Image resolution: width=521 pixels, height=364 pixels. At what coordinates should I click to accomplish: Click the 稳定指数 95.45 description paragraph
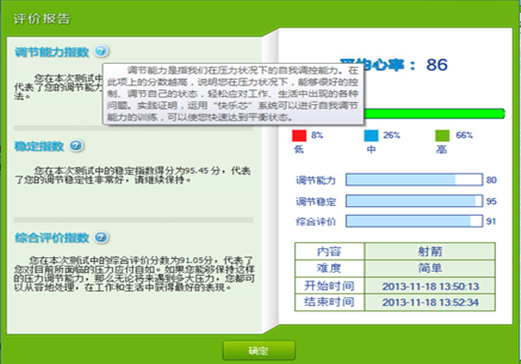(x=133, y=175)
